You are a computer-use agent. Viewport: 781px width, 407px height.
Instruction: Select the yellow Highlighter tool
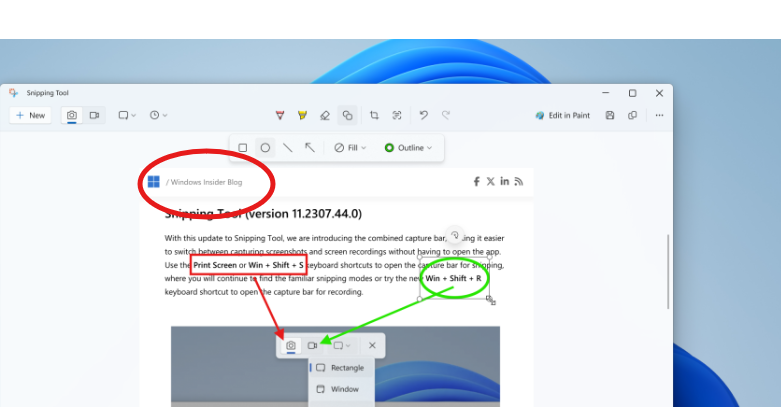coord(302,115)
